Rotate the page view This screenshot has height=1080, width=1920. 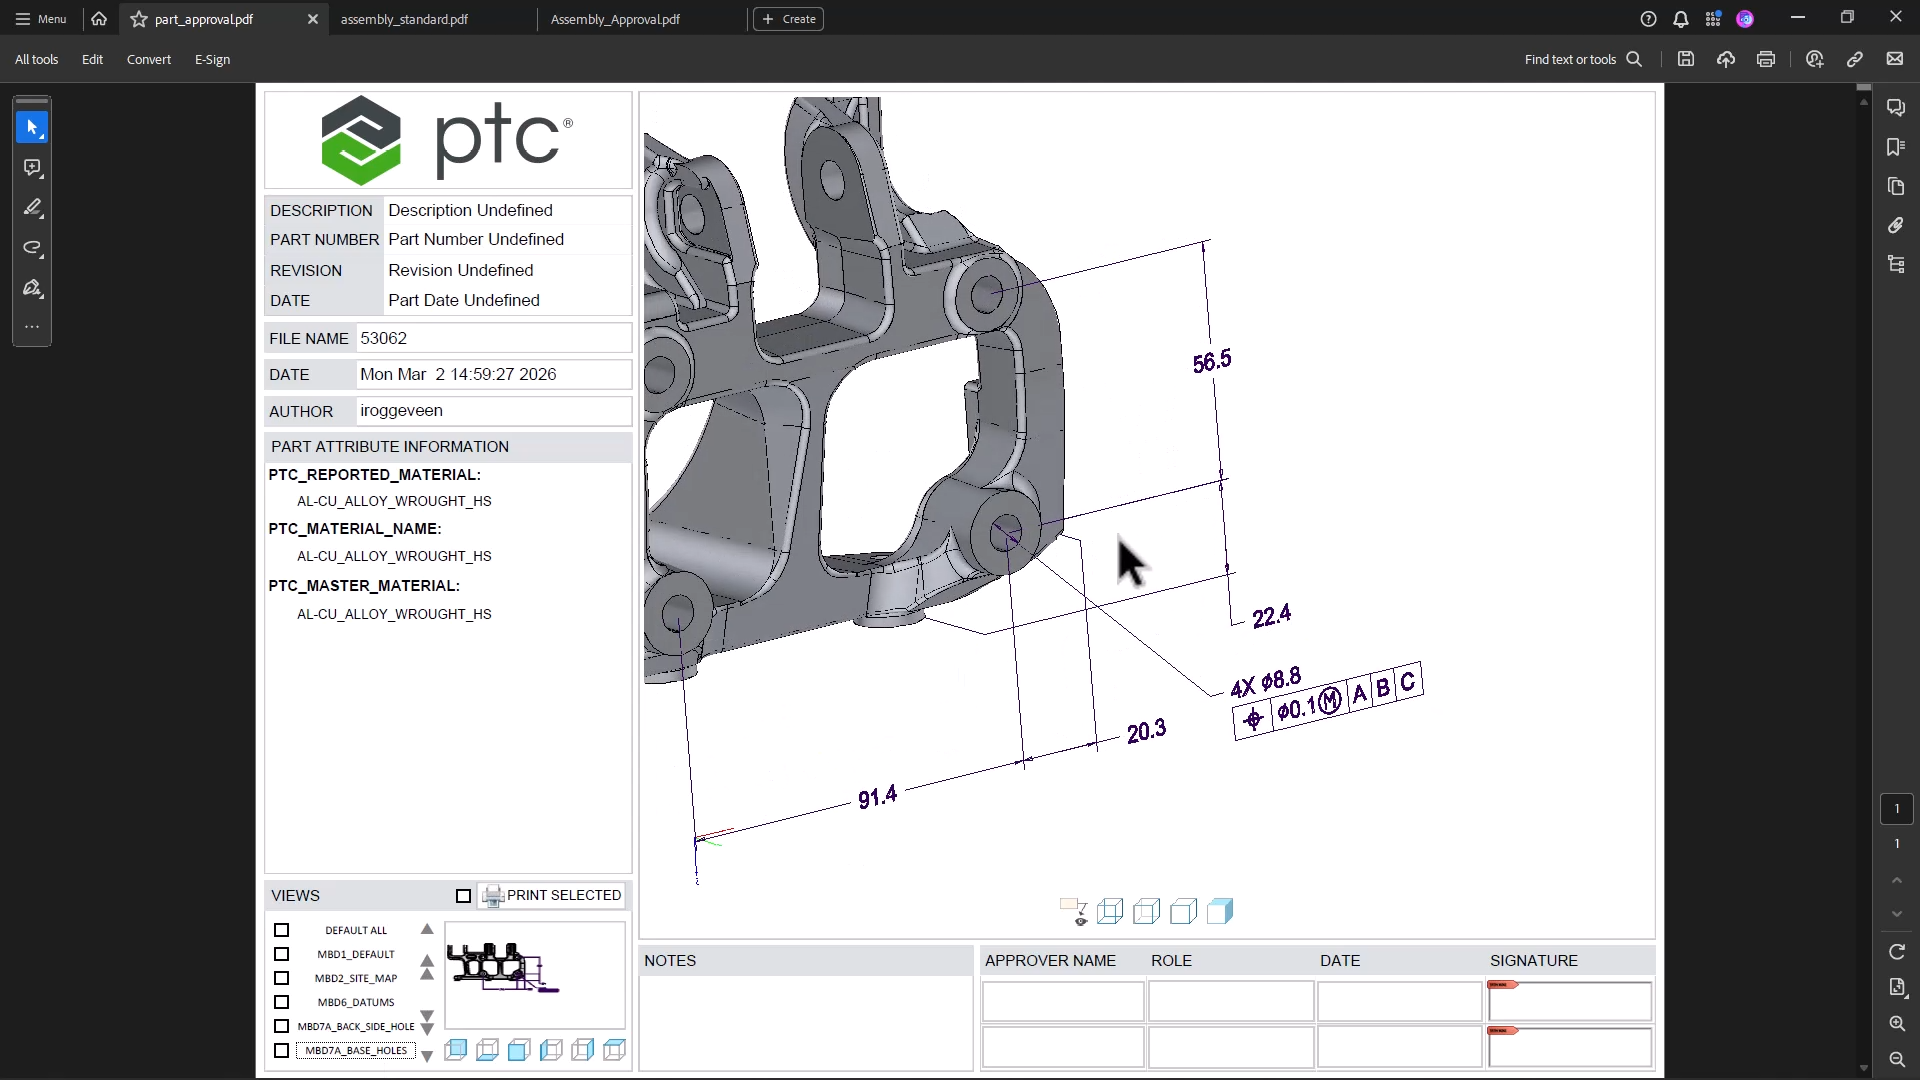pyautogui.click(x=1897, y=952)
